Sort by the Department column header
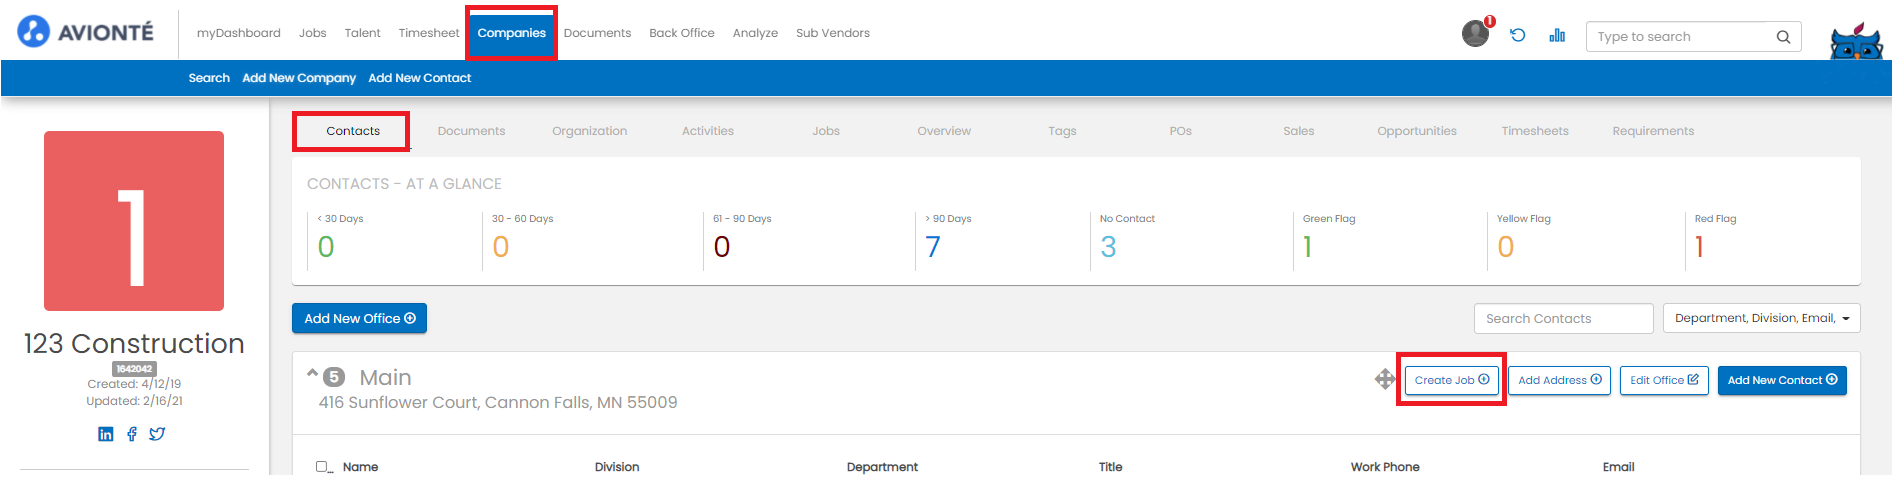 [882, 467]
